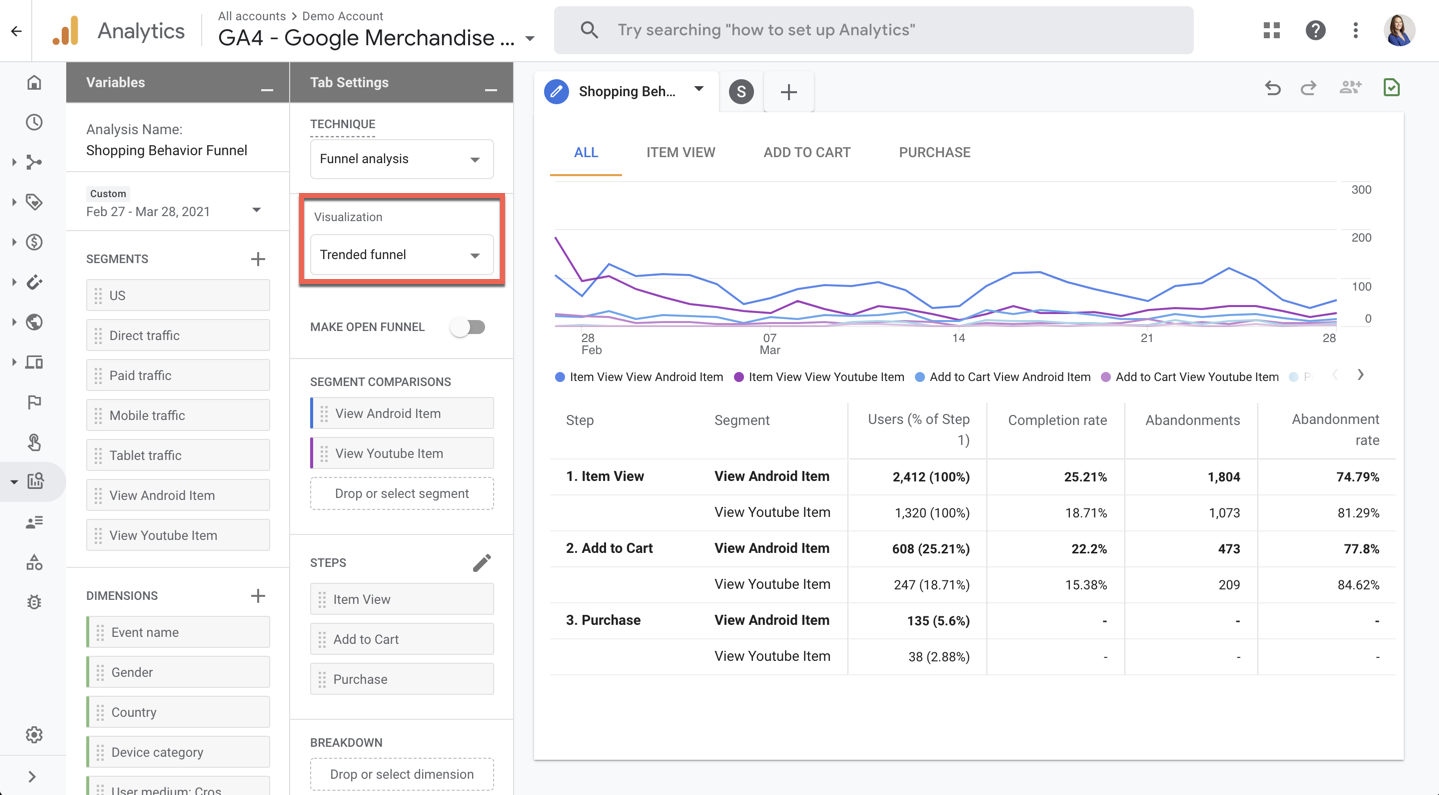Redo the last change
The height and width of the screenshot is (795, 1439).
pyautogui.click(x=1308, y=88)
